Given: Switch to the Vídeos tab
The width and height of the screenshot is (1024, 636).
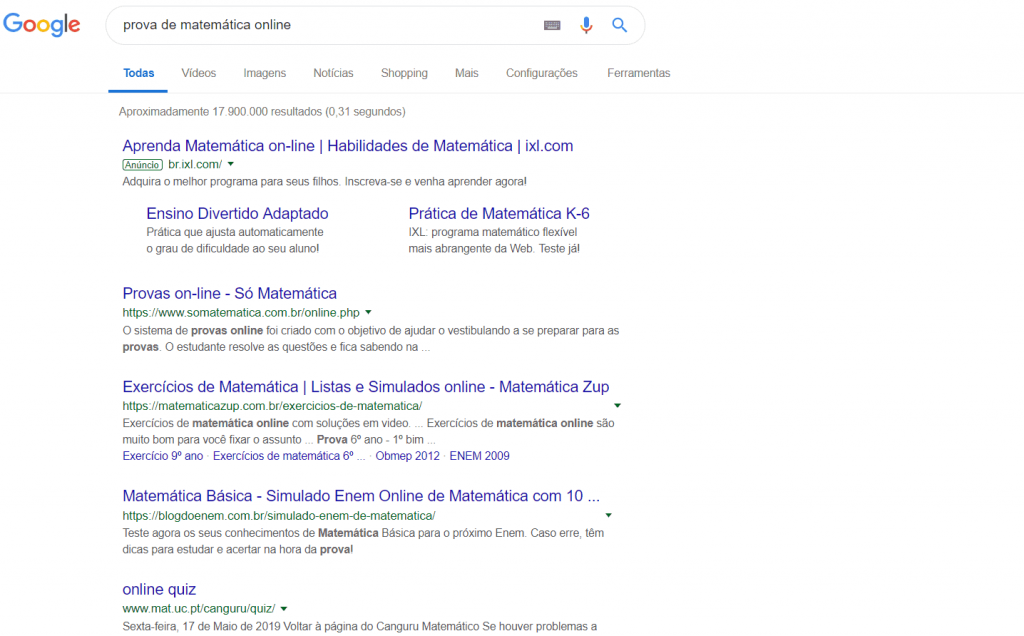Looking at the screenshot, I should (x=199, y=73).
